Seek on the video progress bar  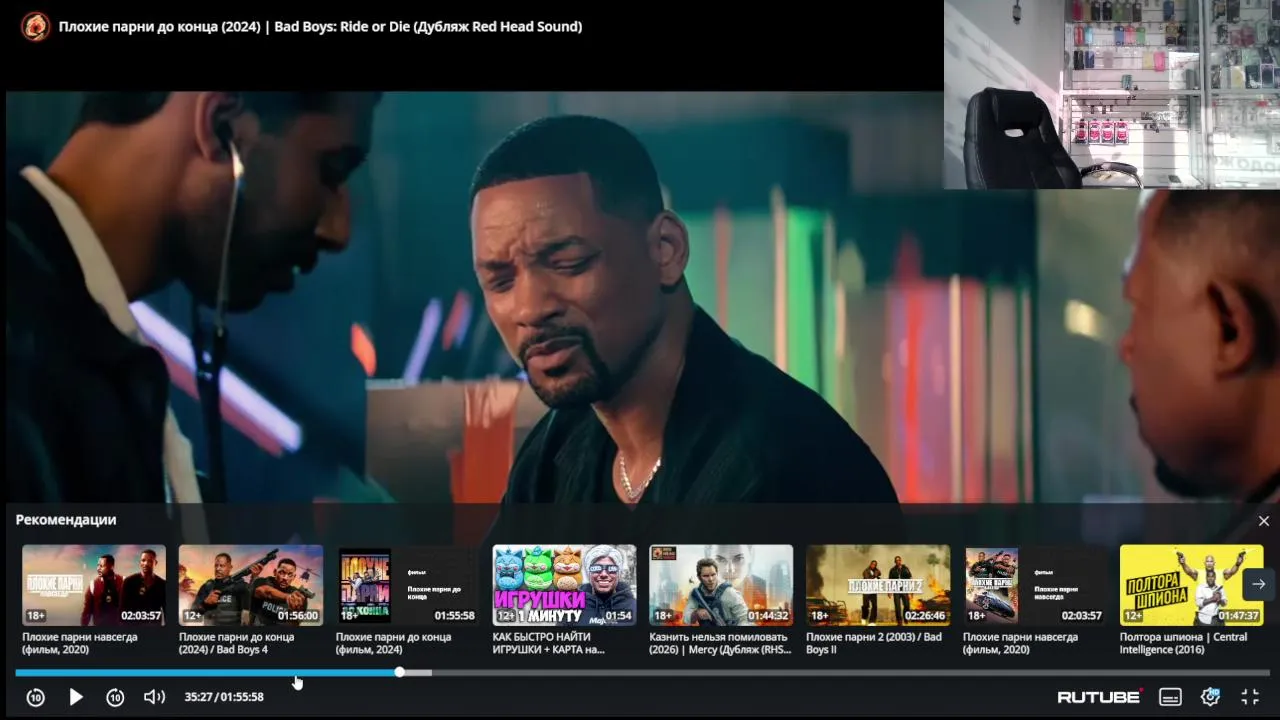click(x=642, y=672)
